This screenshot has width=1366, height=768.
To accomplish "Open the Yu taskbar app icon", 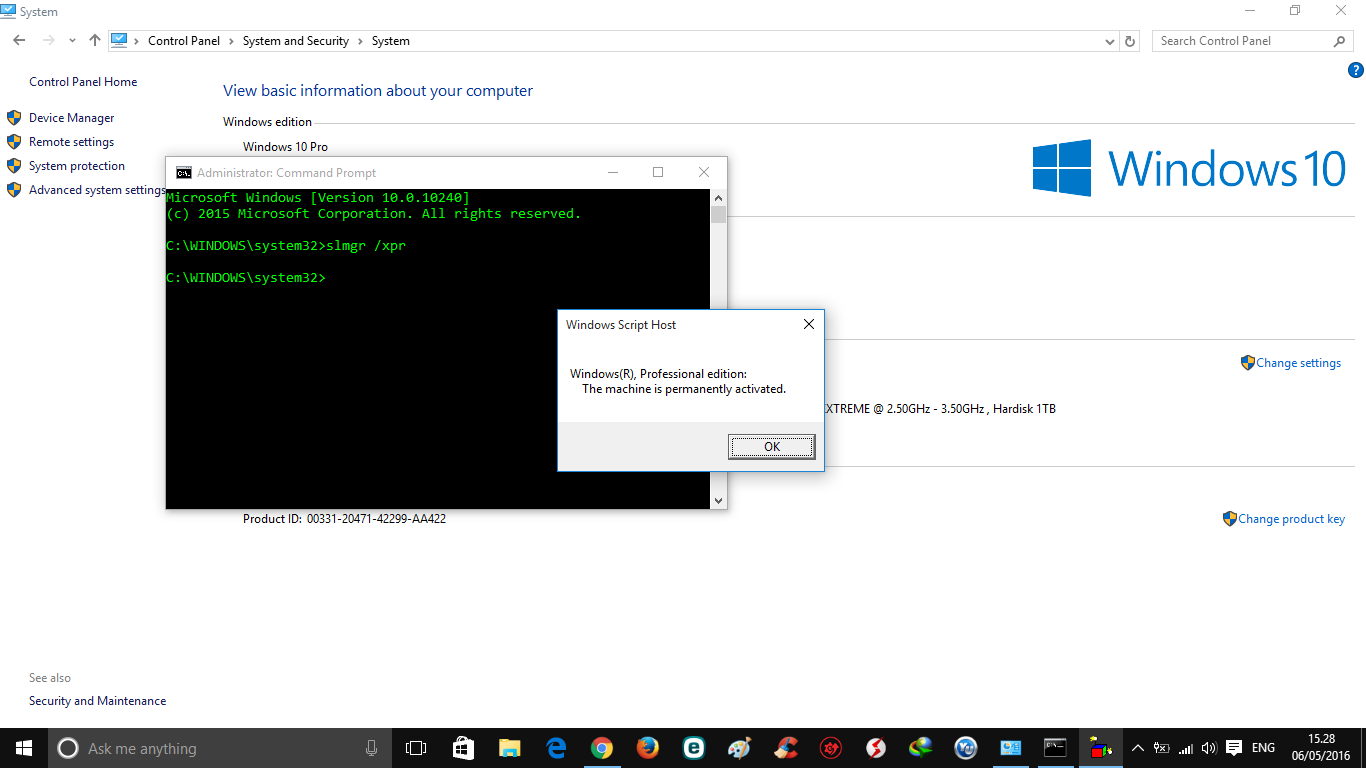I will 966,748.
